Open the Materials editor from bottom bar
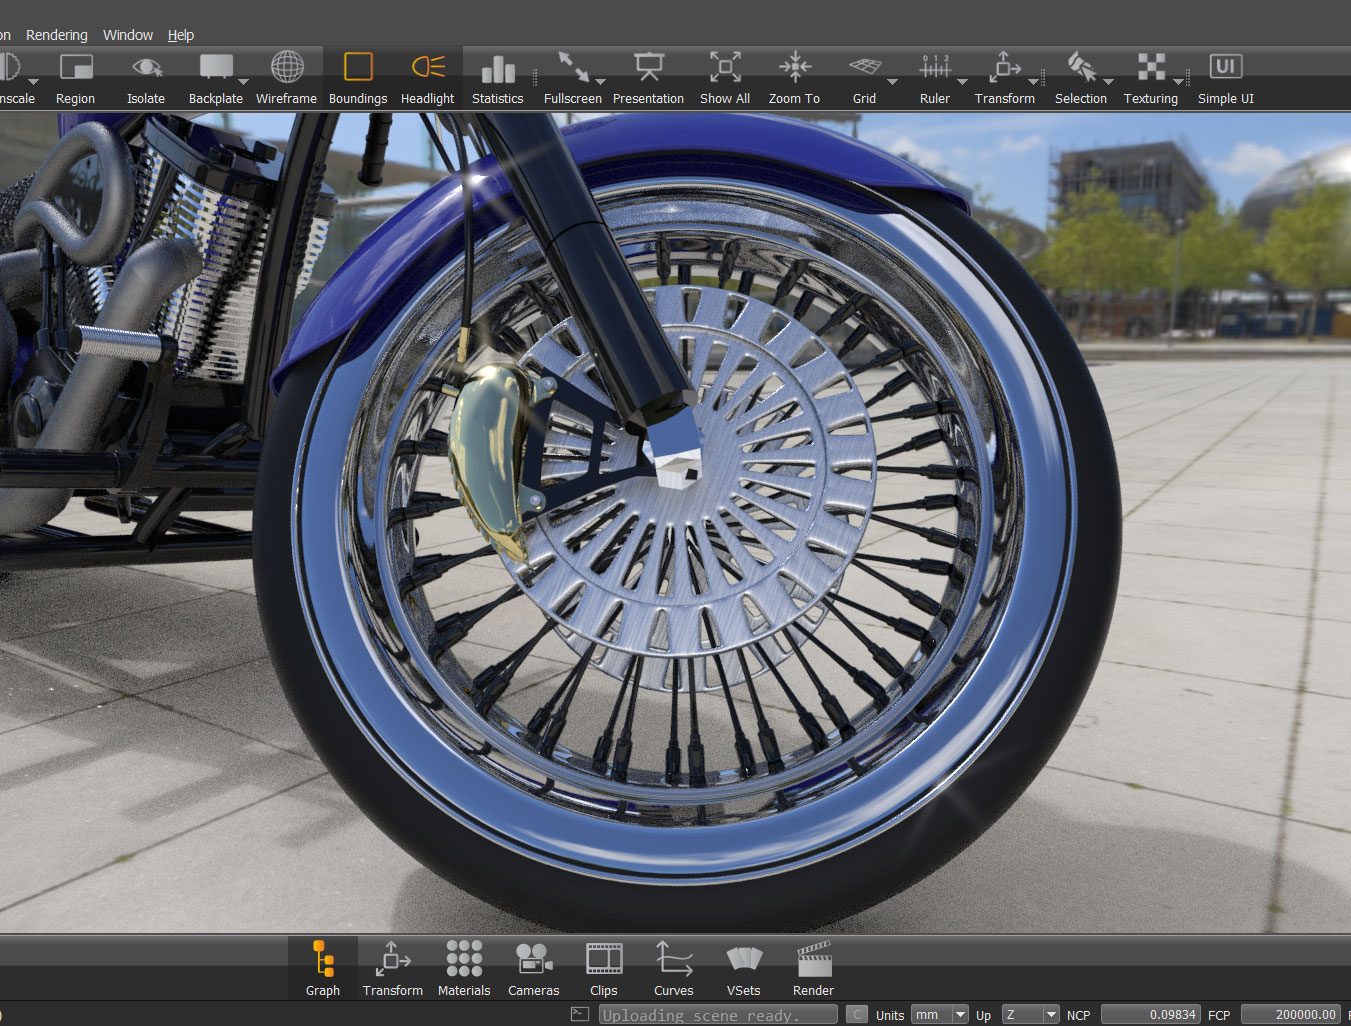The height and width of the screenshot is (1026, 1351). point(464,960)
